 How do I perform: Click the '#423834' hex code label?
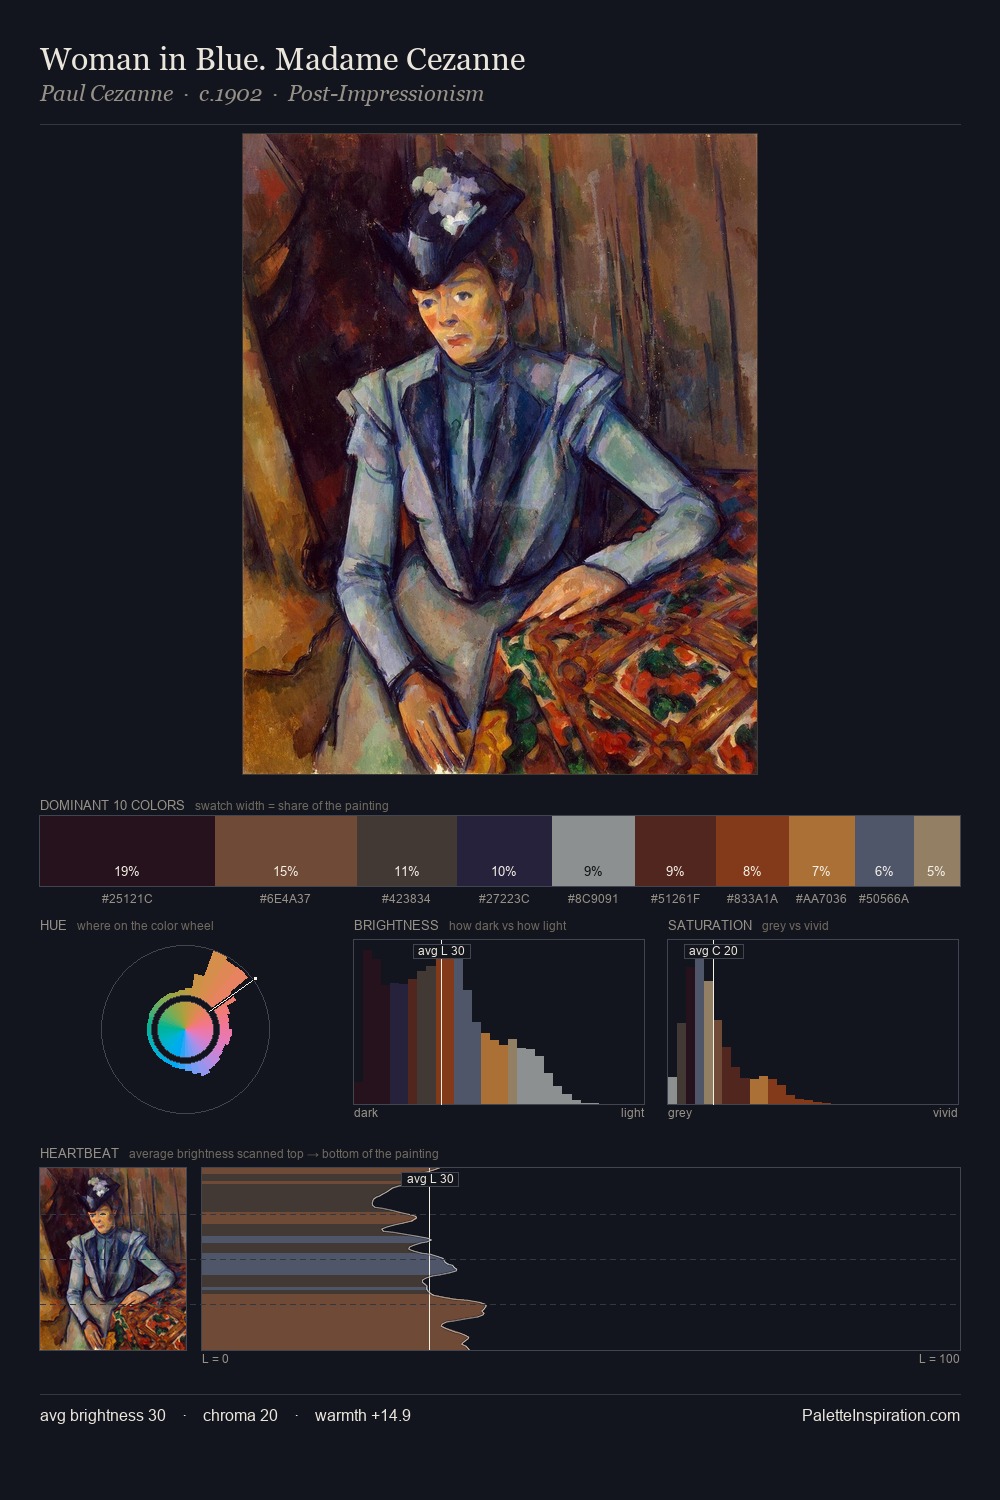pyautogui.click(x=406, y=899)
